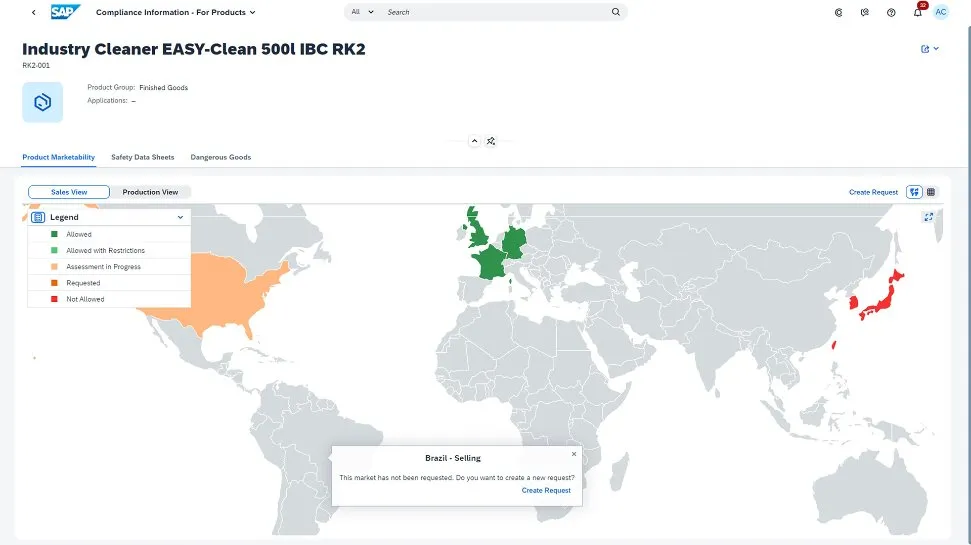Screen dimensions: 971x545
Task: Click the search magnifier icon
Action: coord(616,12)
